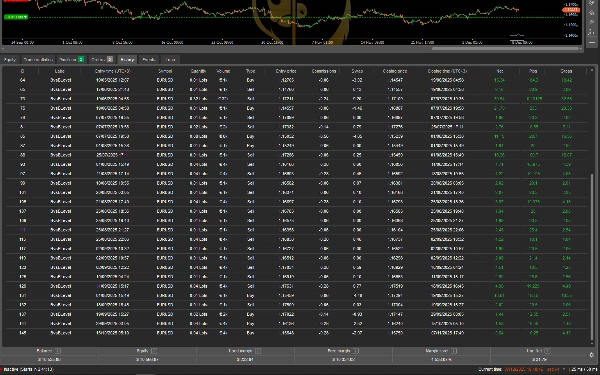The image size is (600, 375).
Task: Sort by the Closing price column header
Action: [x=395, y=71]
